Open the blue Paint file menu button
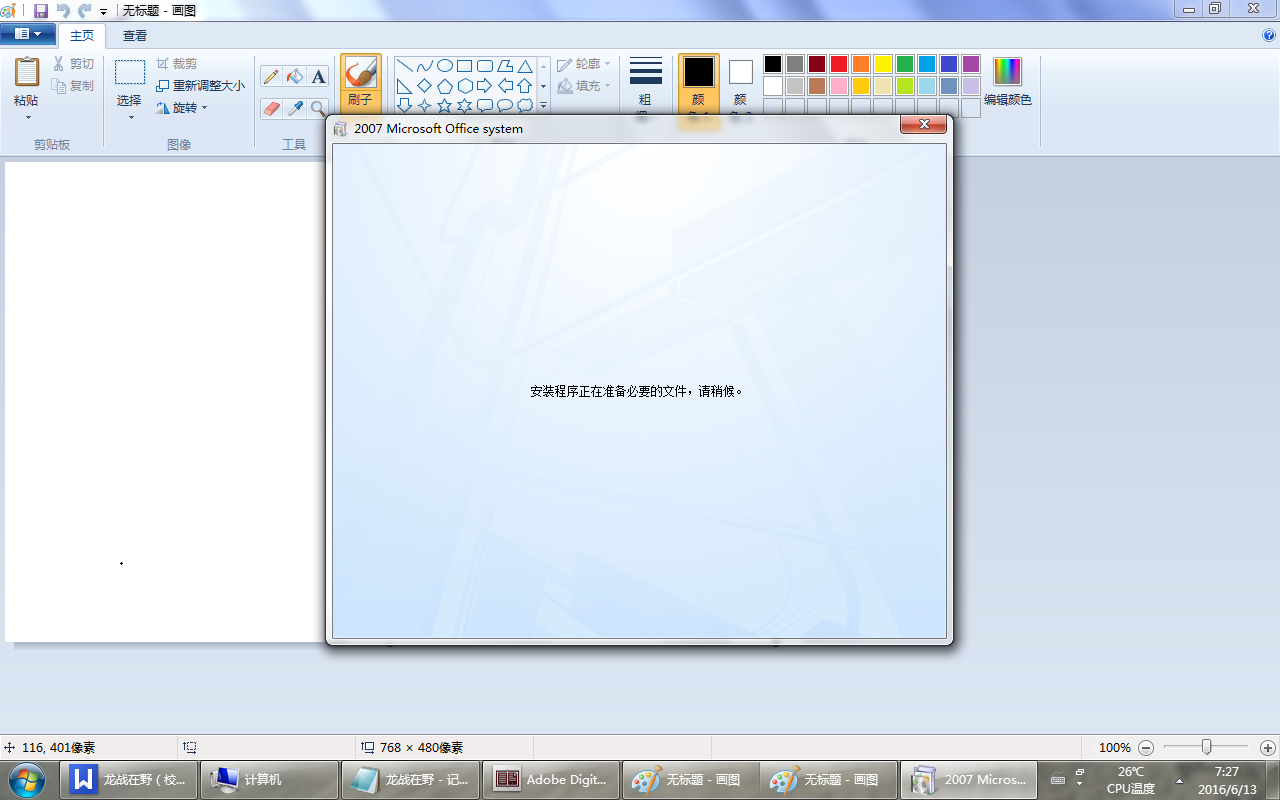 (x=28, y=34)
